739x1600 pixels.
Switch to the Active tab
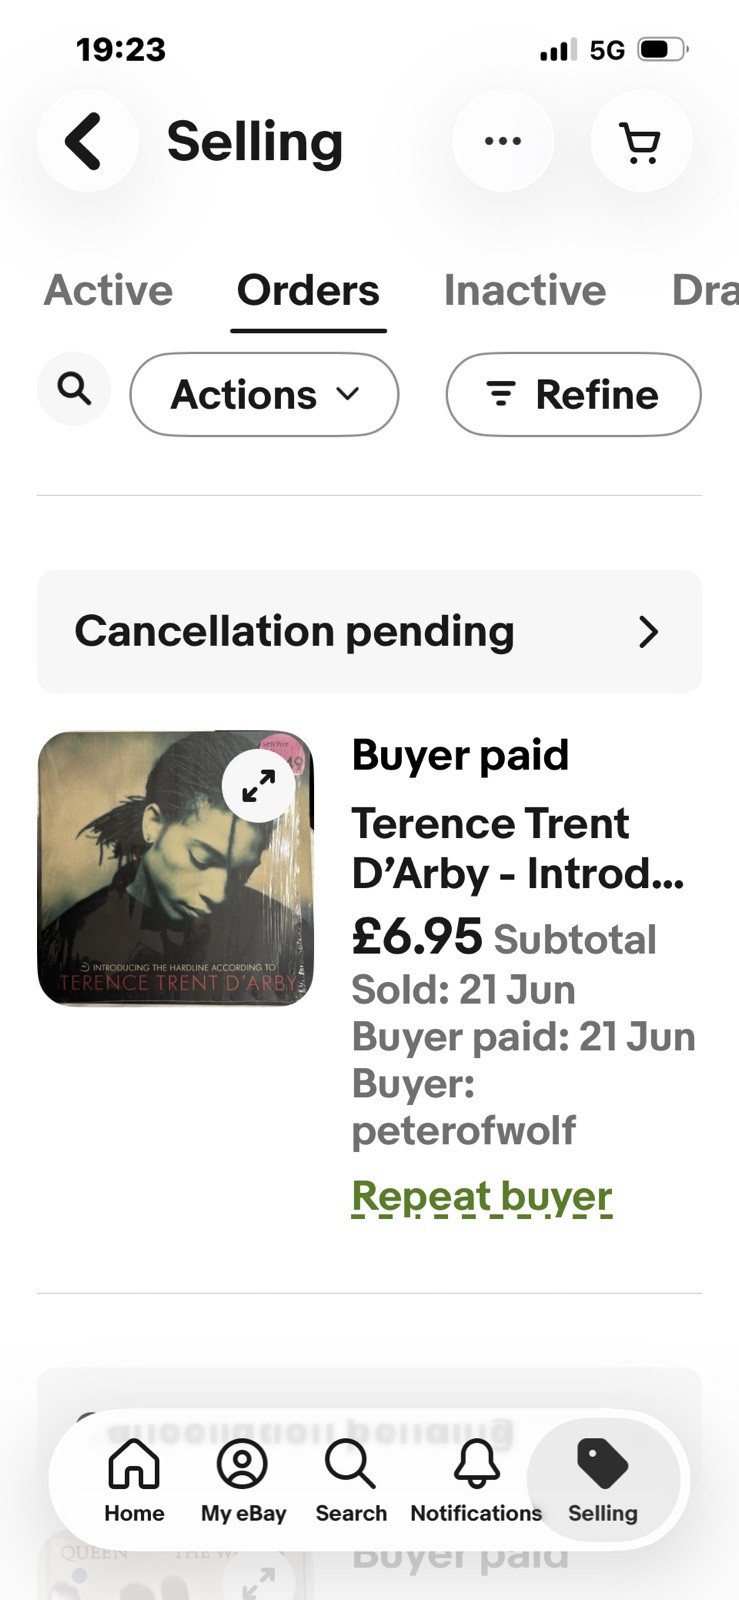pyautogui.click(x=108, y=290)
